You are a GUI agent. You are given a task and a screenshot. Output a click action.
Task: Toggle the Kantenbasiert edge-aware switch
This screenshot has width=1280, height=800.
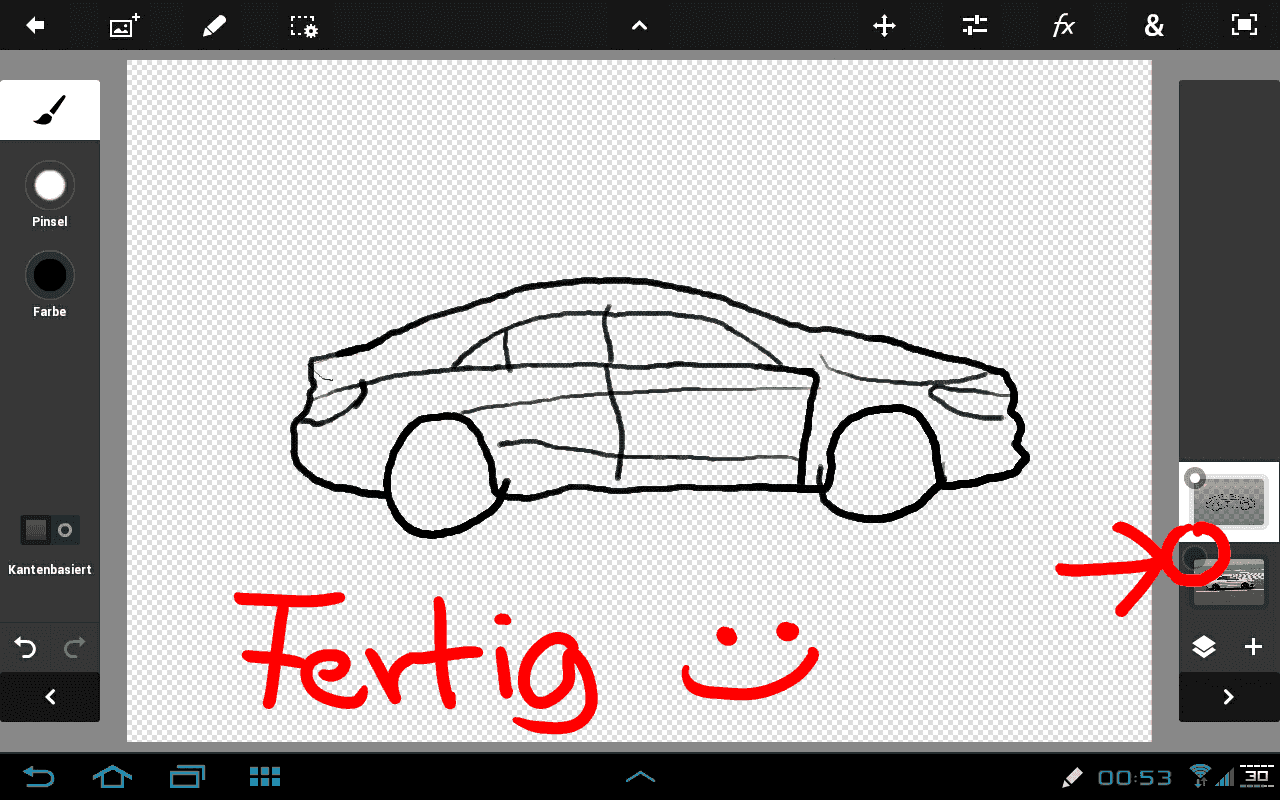(50, 530)
